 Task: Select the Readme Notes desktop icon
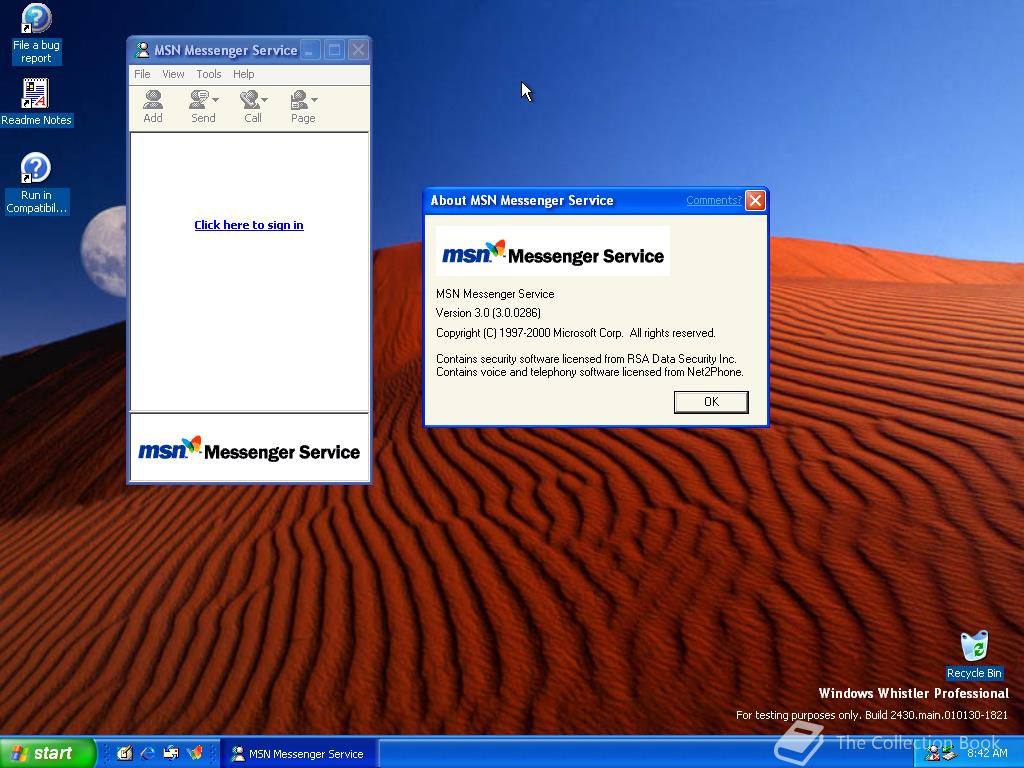pos(36,103)
